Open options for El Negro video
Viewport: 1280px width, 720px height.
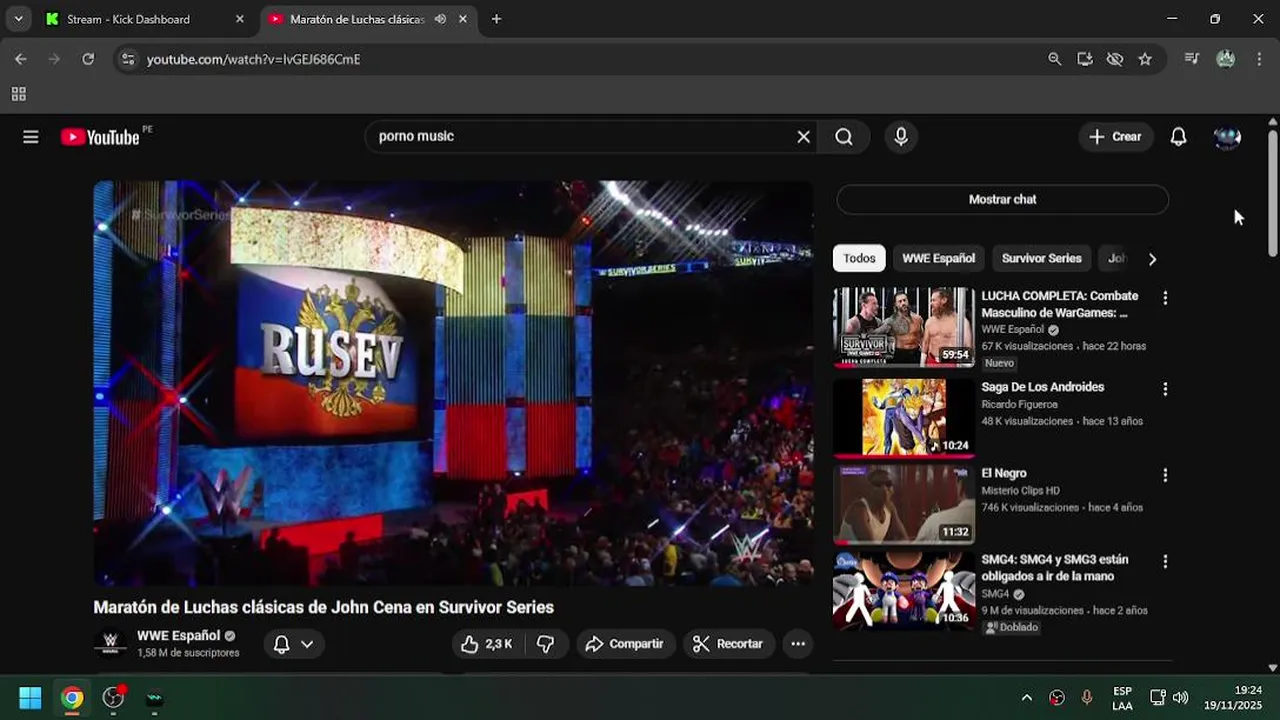click(x=1165, y=475)
